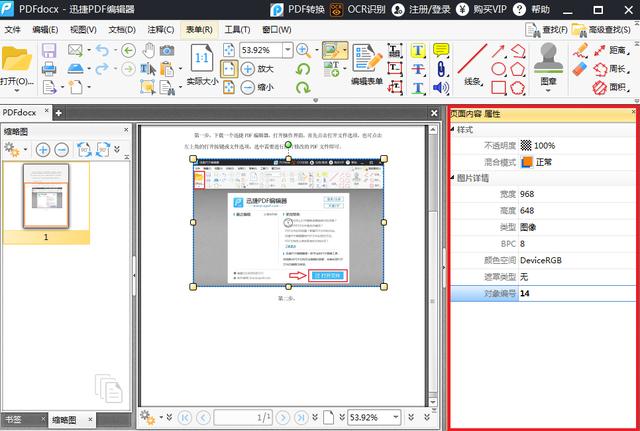Rotate page clockwise

(x=303, y=87)
